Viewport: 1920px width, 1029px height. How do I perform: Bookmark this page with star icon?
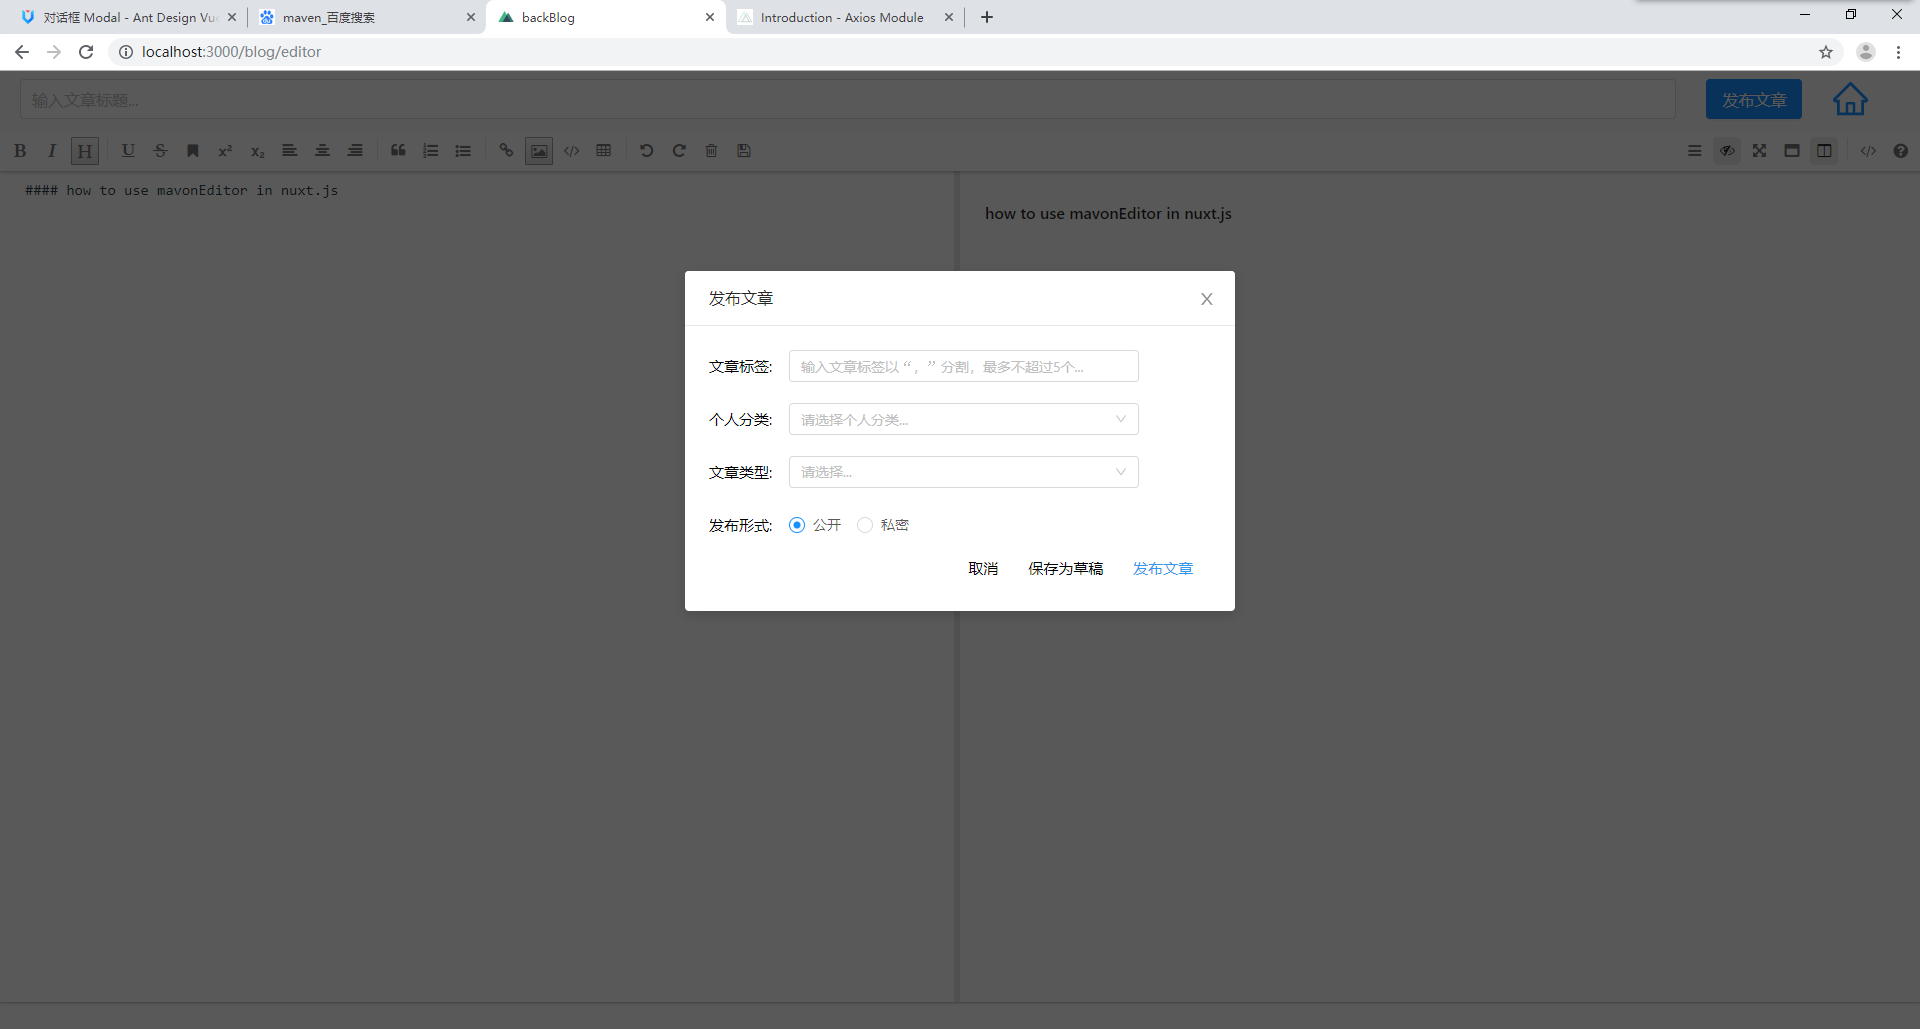(1826, 52)
